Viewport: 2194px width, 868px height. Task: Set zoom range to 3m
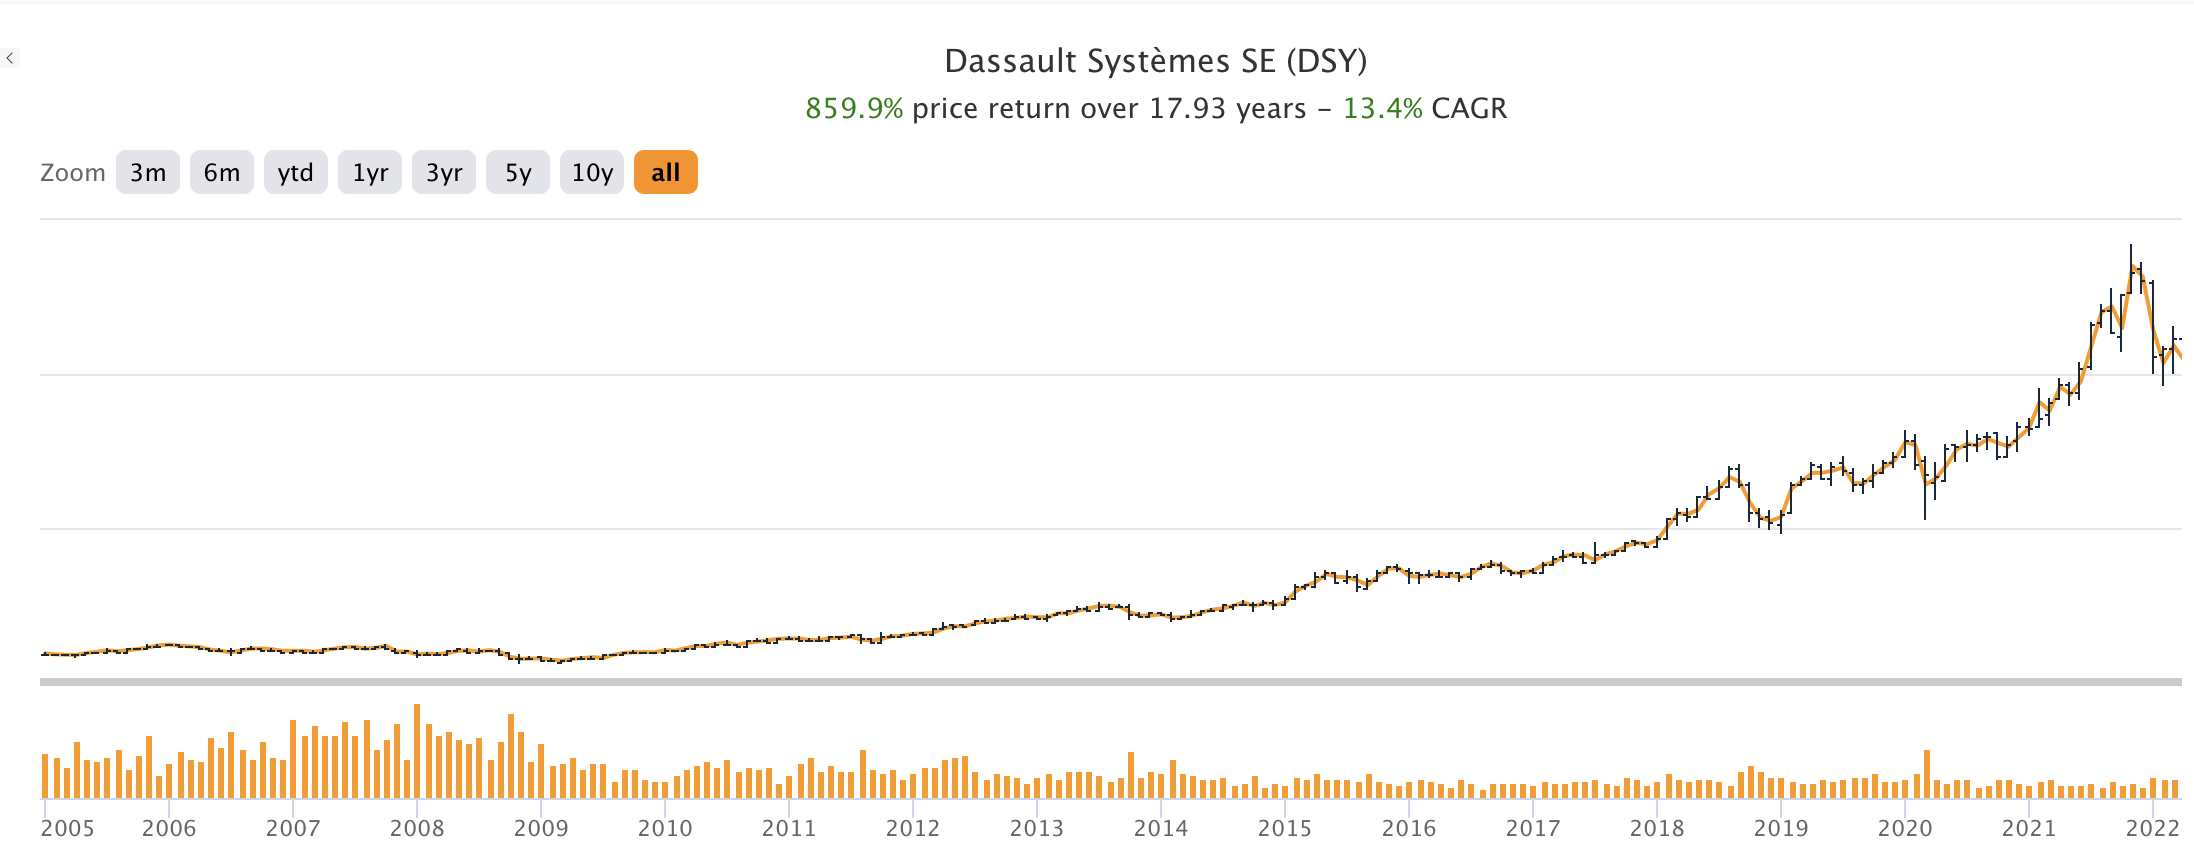(148, 172)
